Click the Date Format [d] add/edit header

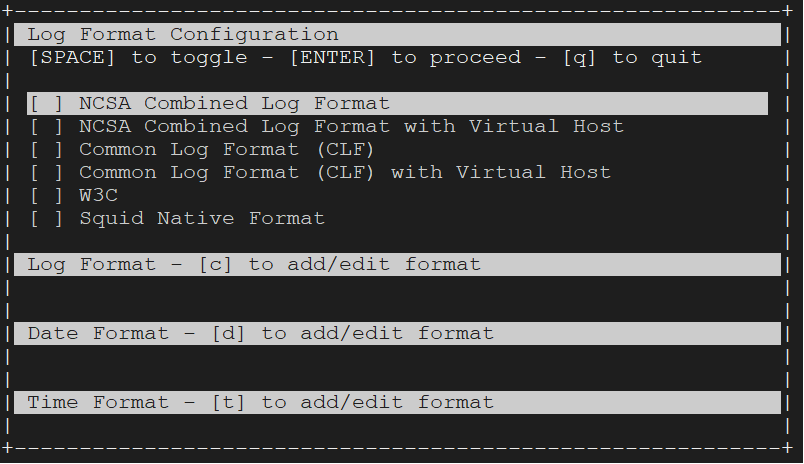click(397, 334)
